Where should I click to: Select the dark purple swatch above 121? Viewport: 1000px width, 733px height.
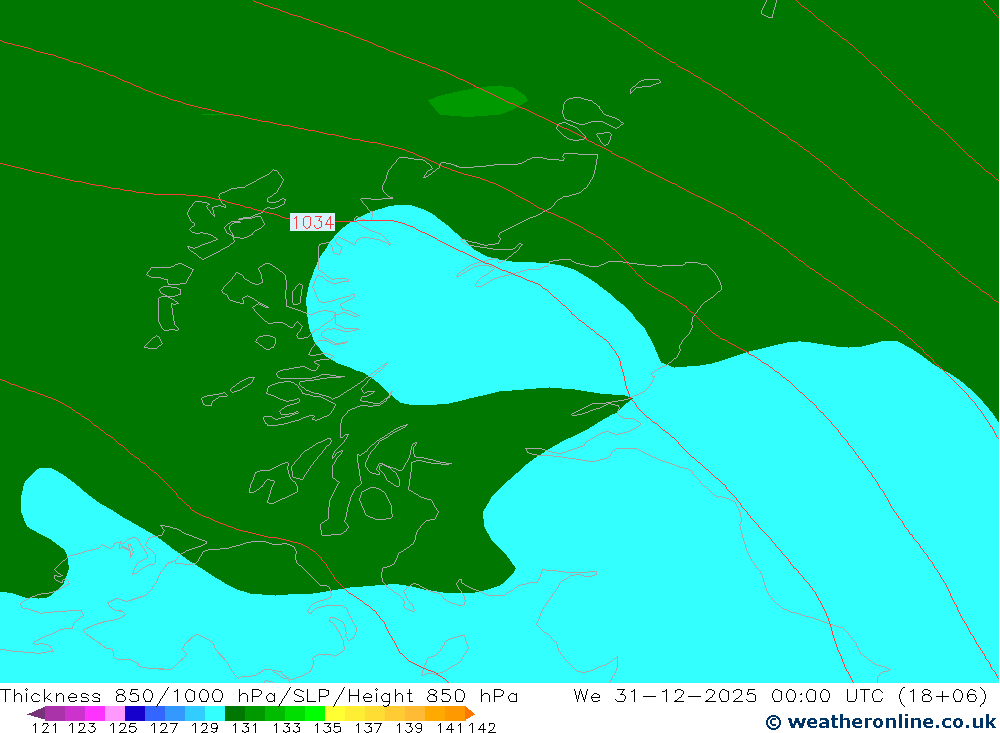tap(55, 713)
